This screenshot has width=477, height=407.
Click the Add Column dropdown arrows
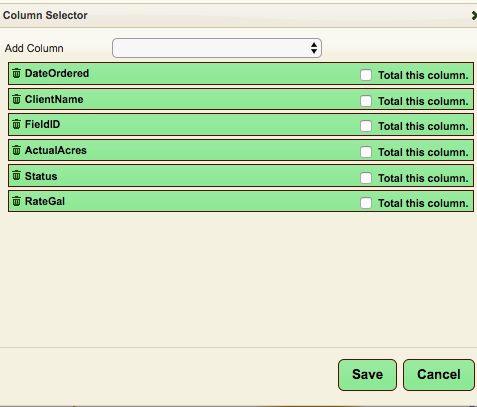[314, 48]
